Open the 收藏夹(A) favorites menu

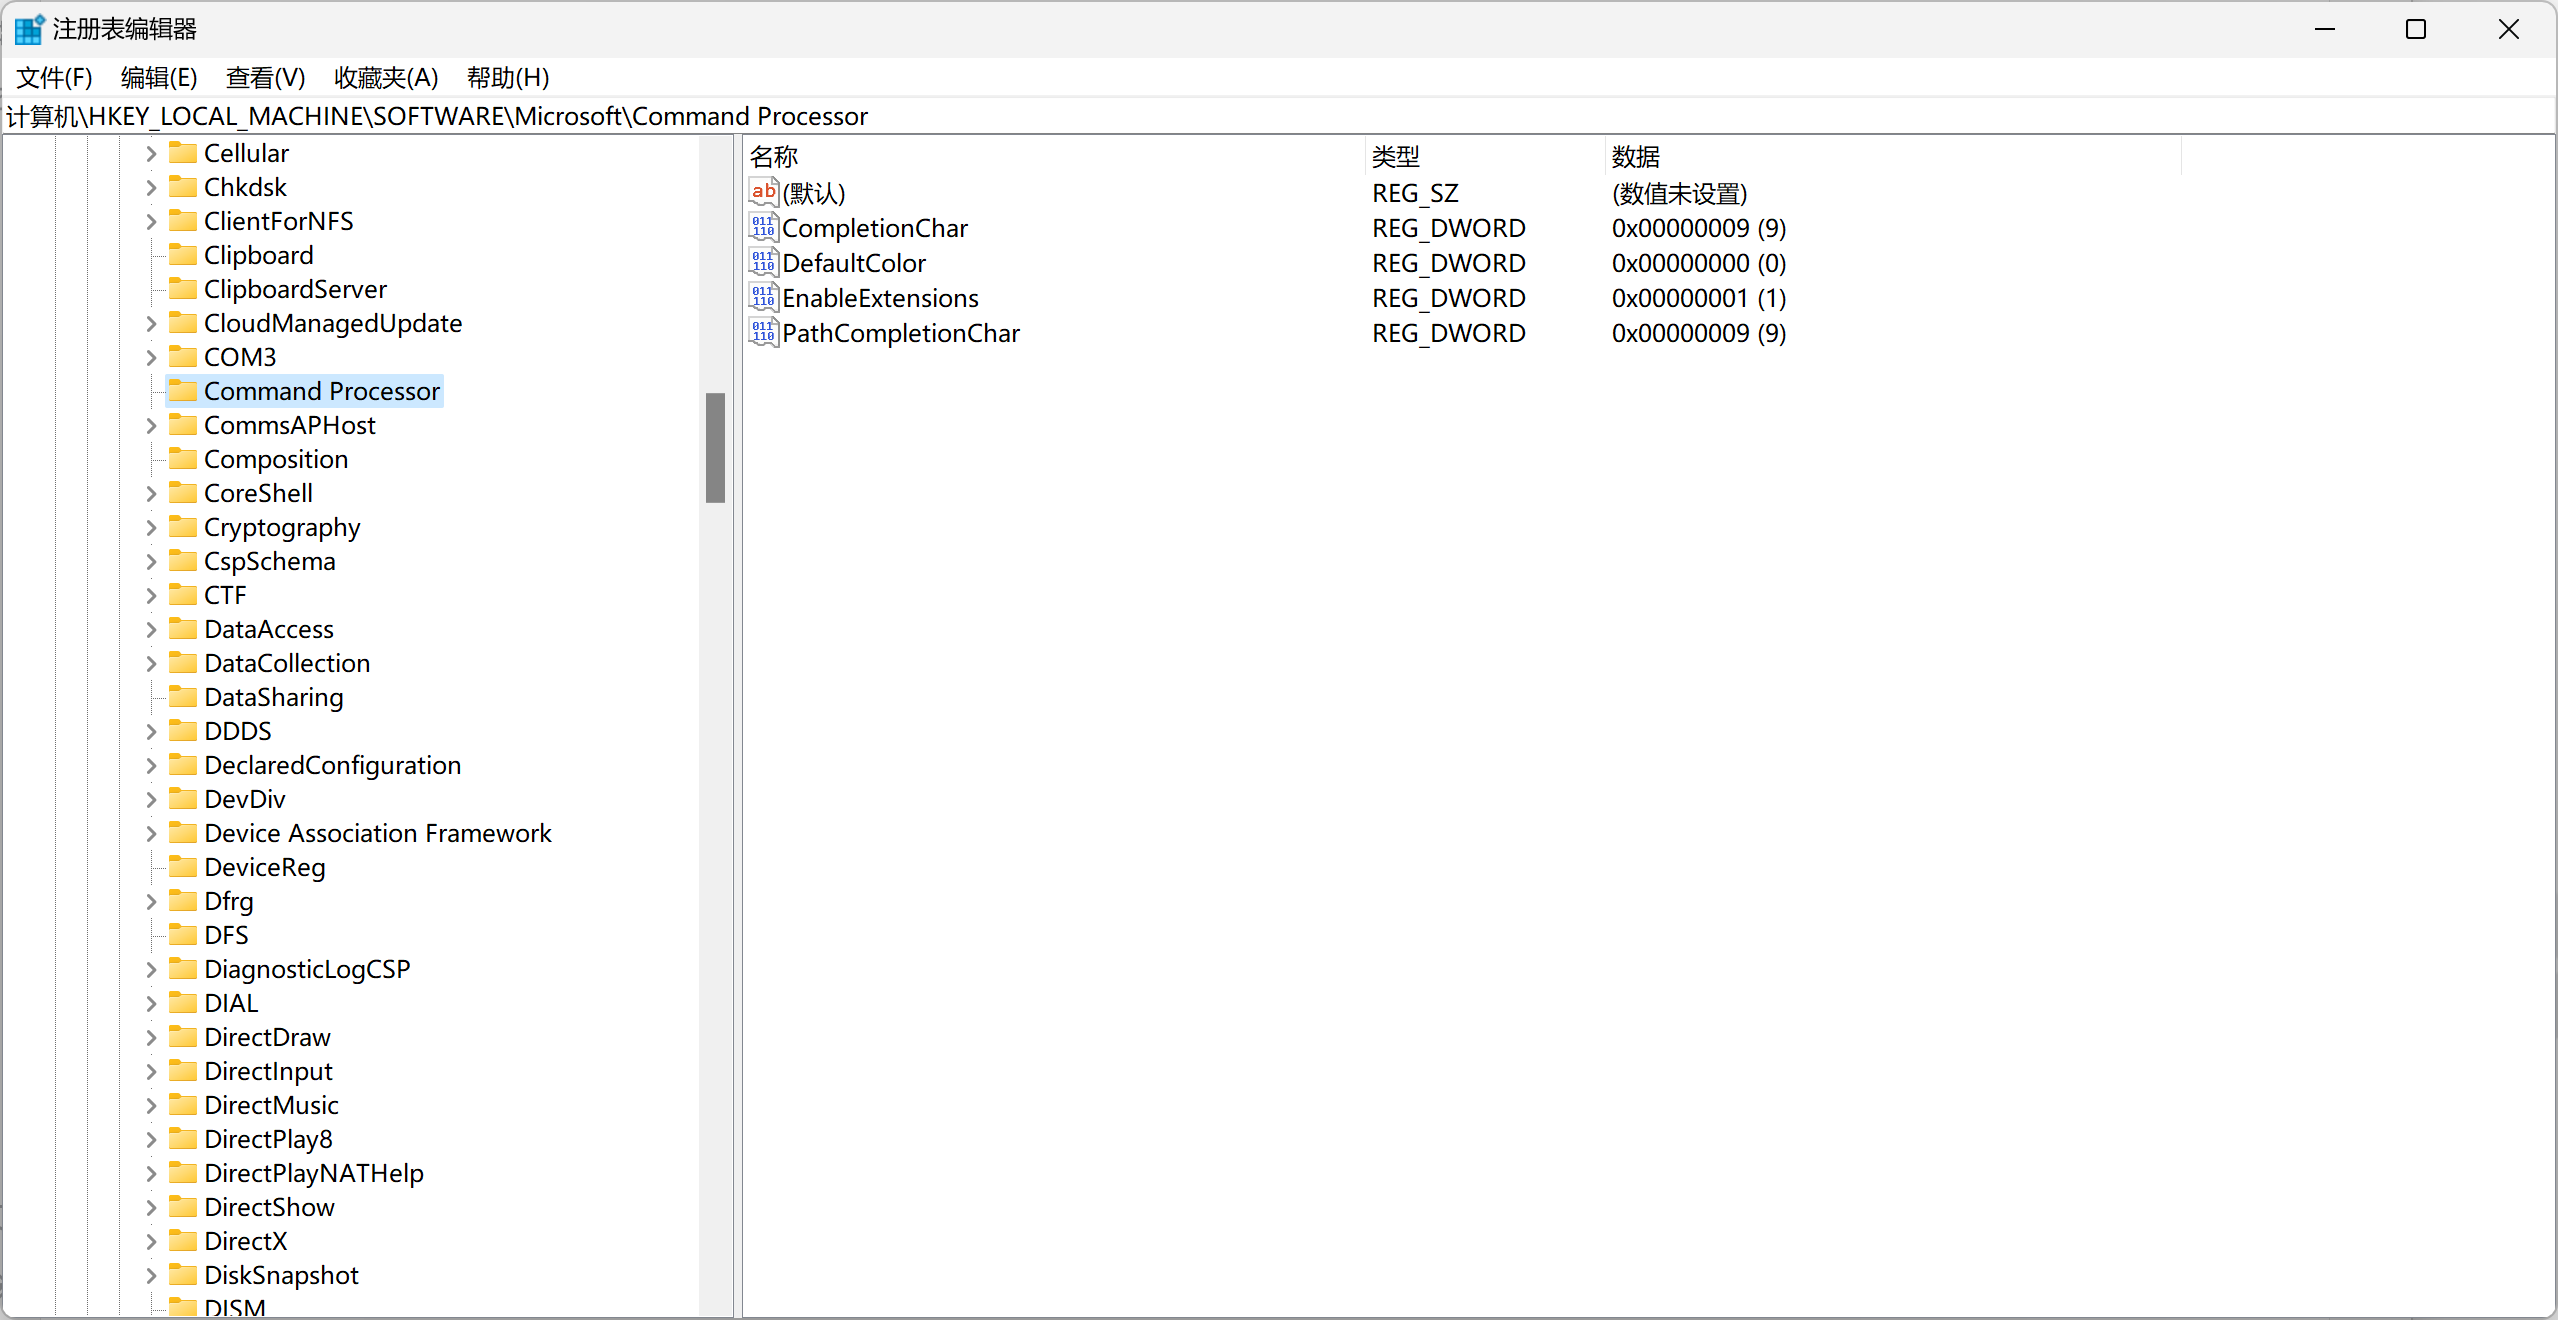386,77
